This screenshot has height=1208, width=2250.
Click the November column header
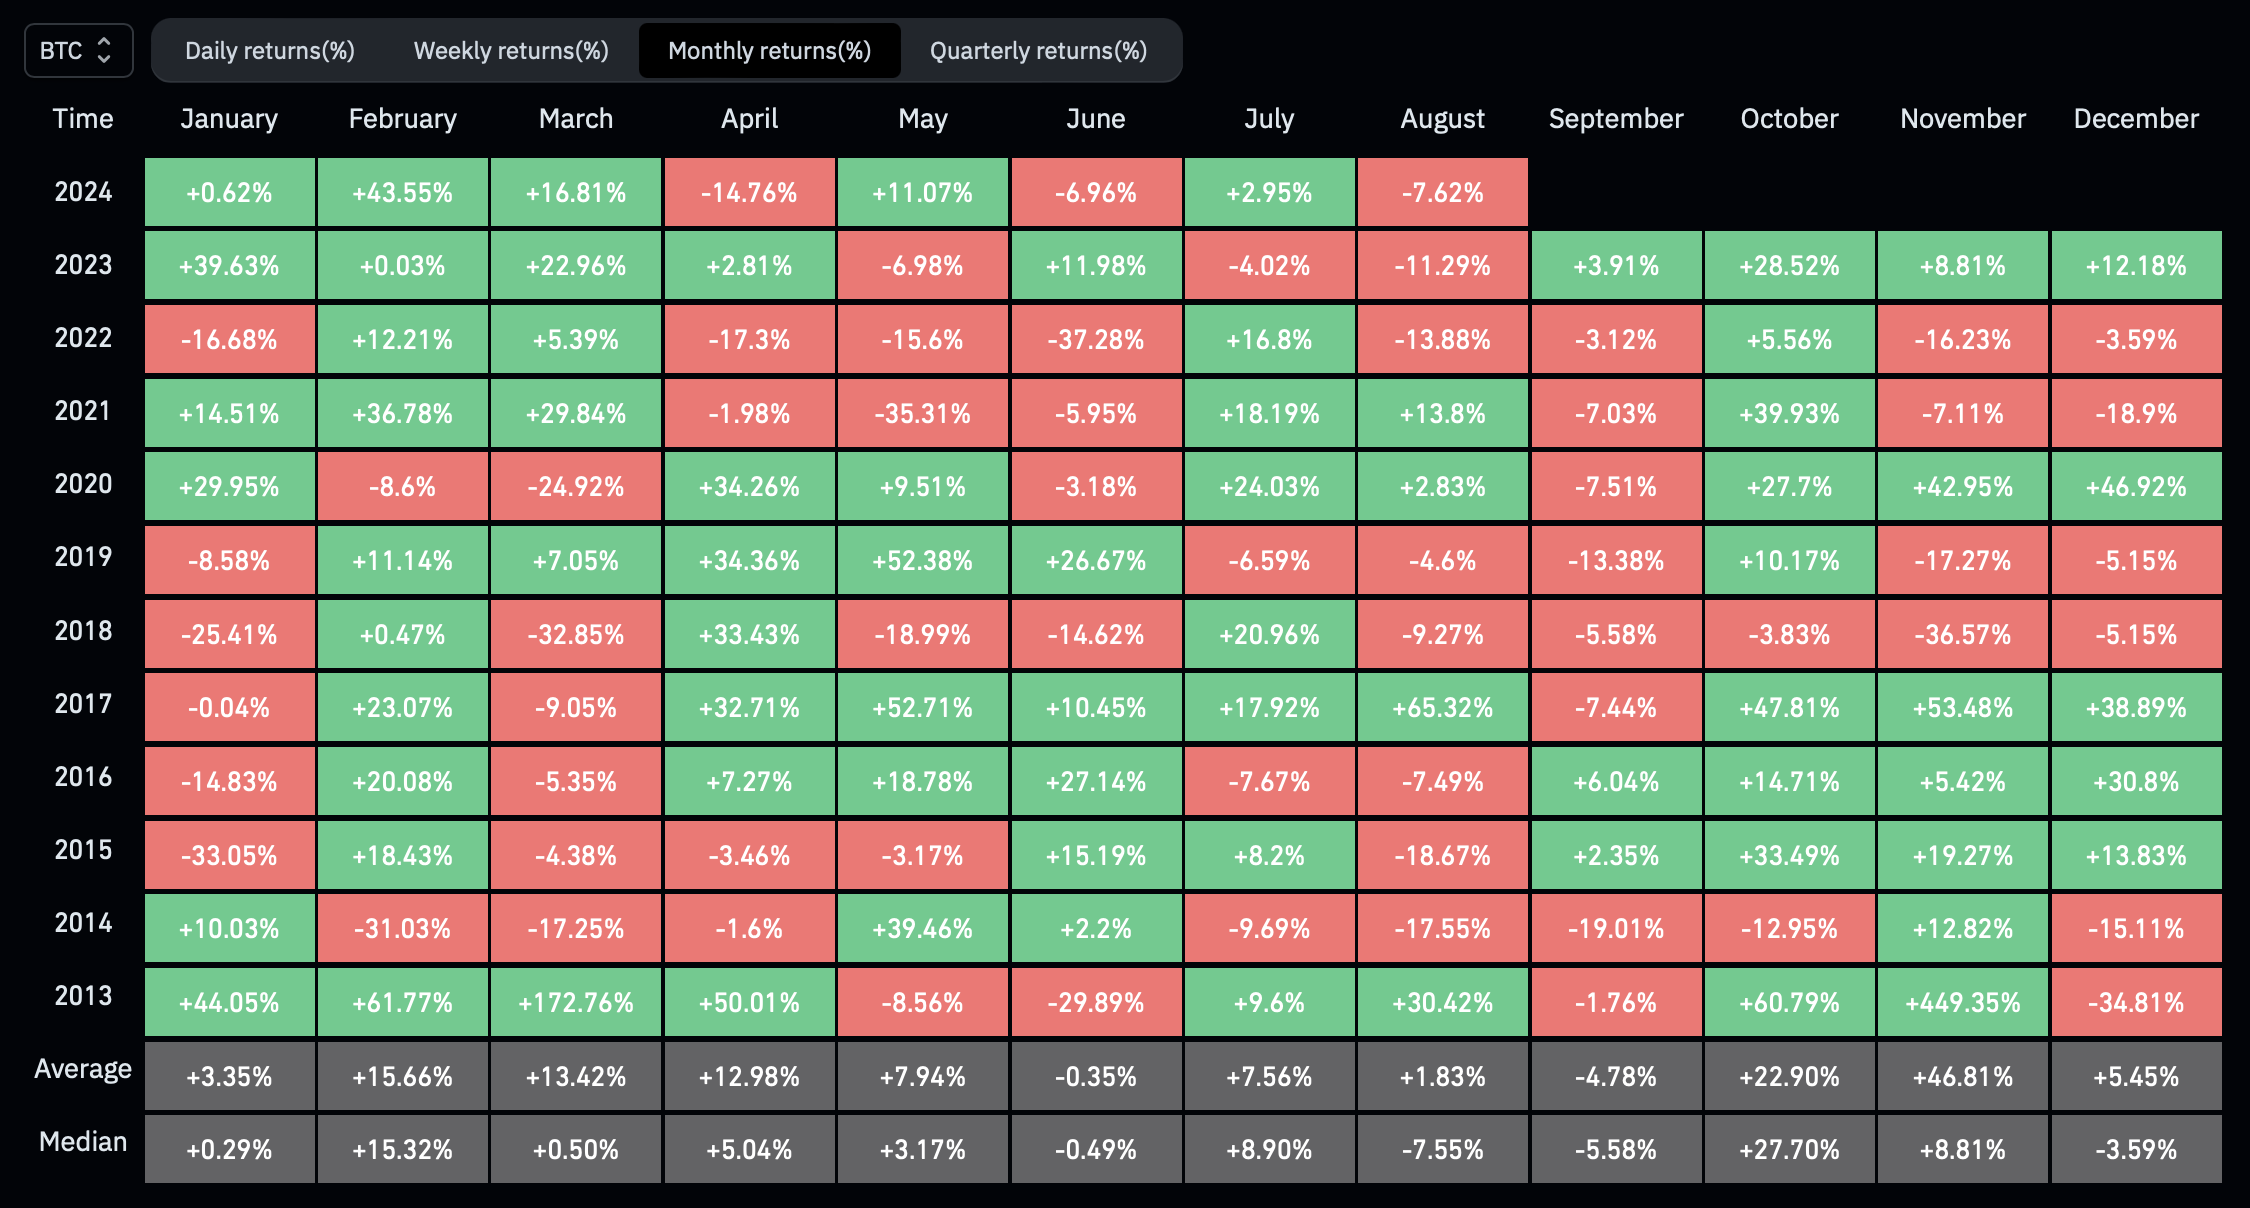click(x=1963, y=119)
